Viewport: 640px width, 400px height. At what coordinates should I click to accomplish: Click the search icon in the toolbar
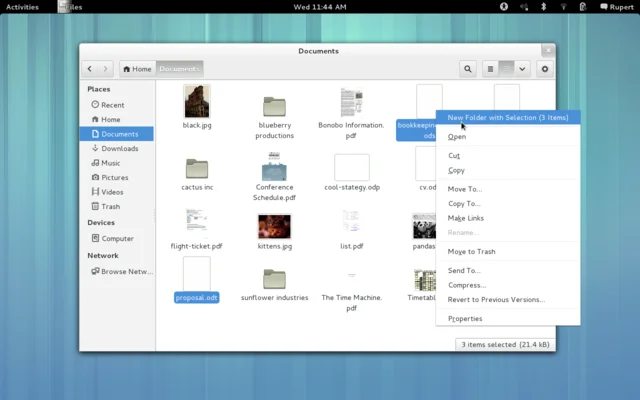coord(468,69)
